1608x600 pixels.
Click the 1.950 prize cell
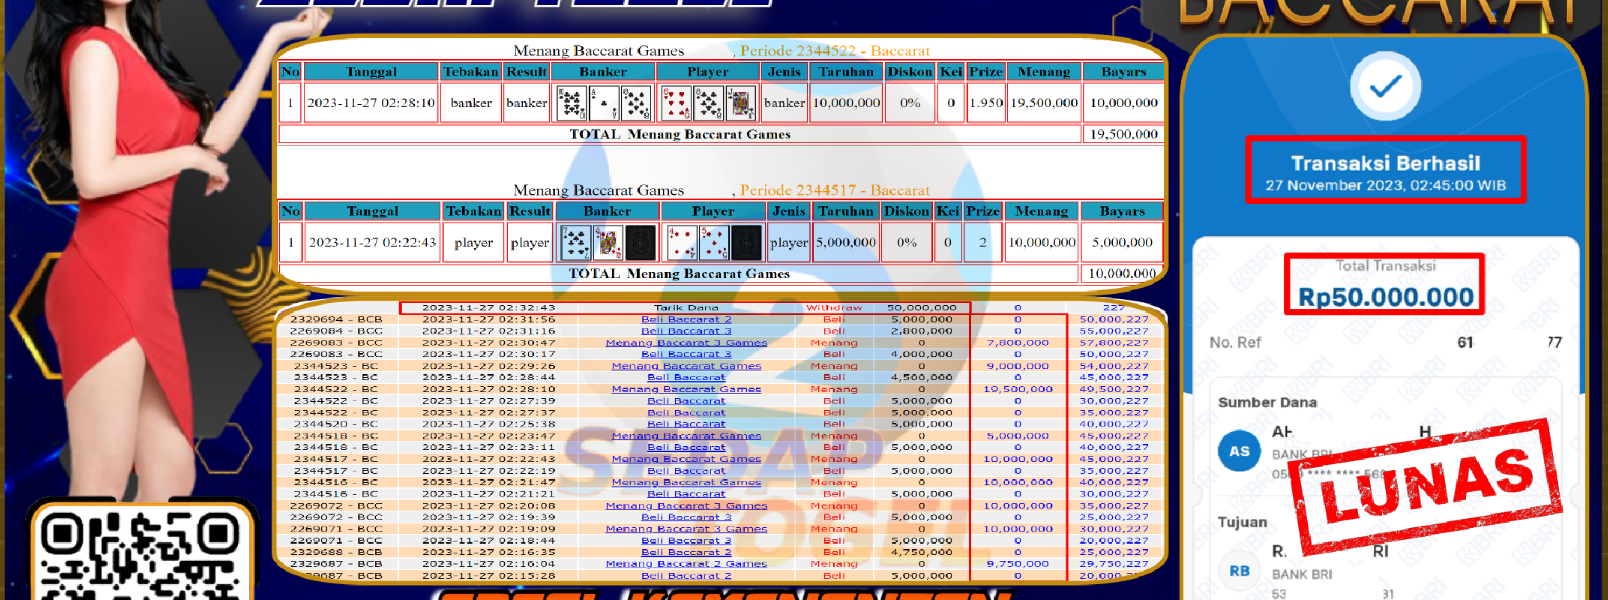coord(986,103)
